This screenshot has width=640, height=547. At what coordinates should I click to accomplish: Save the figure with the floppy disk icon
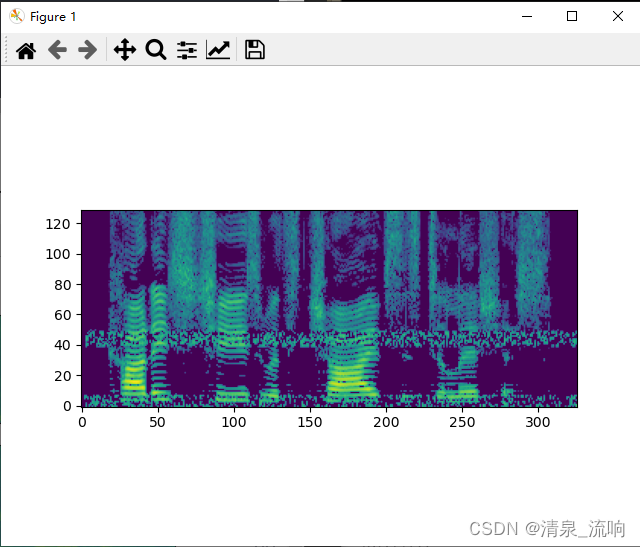pos(255,50)
